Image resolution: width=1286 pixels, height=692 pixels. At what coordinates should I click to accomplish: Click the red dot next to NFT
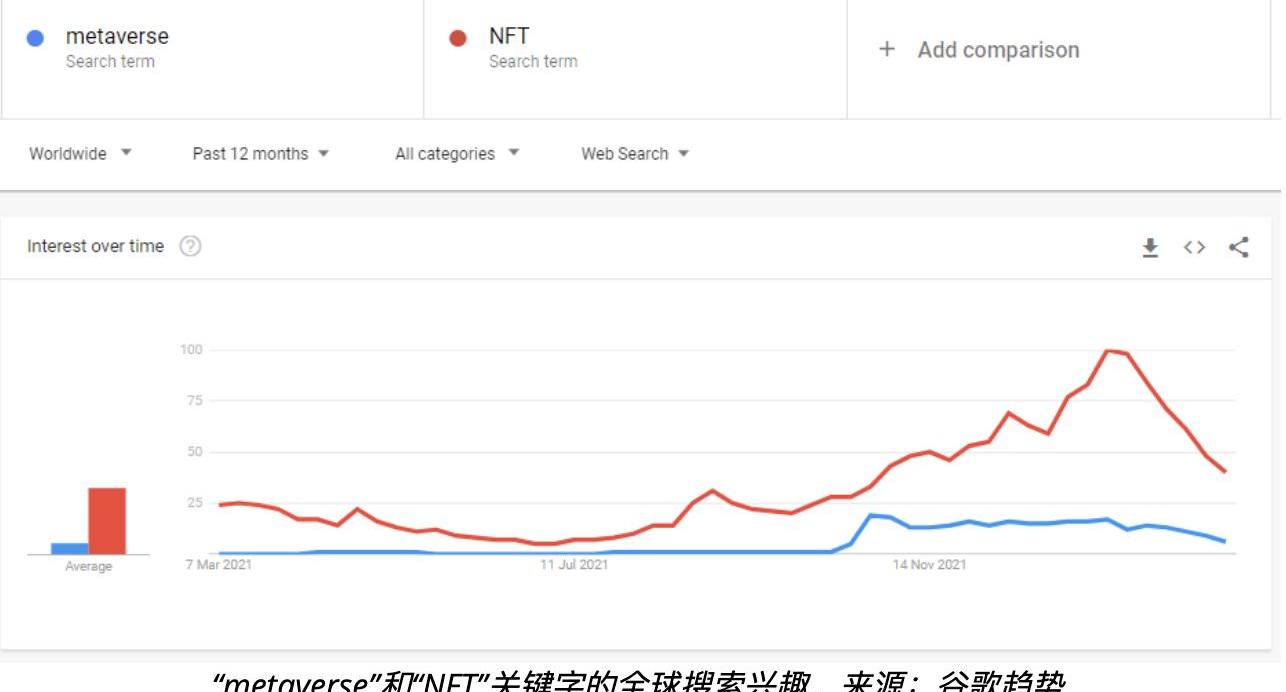[x=459, y=39]
